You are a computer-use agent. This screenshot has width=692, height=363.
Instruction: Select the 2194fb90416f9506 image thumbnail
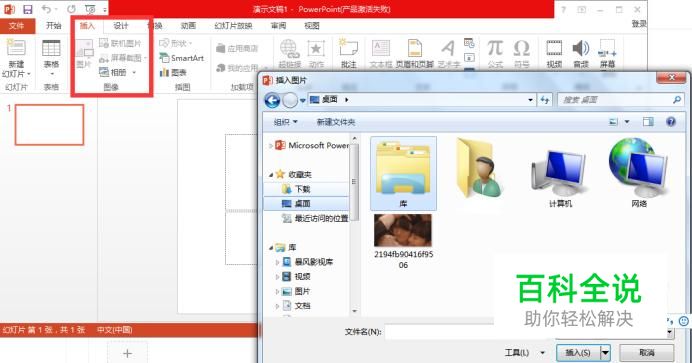tap(403, 230)
